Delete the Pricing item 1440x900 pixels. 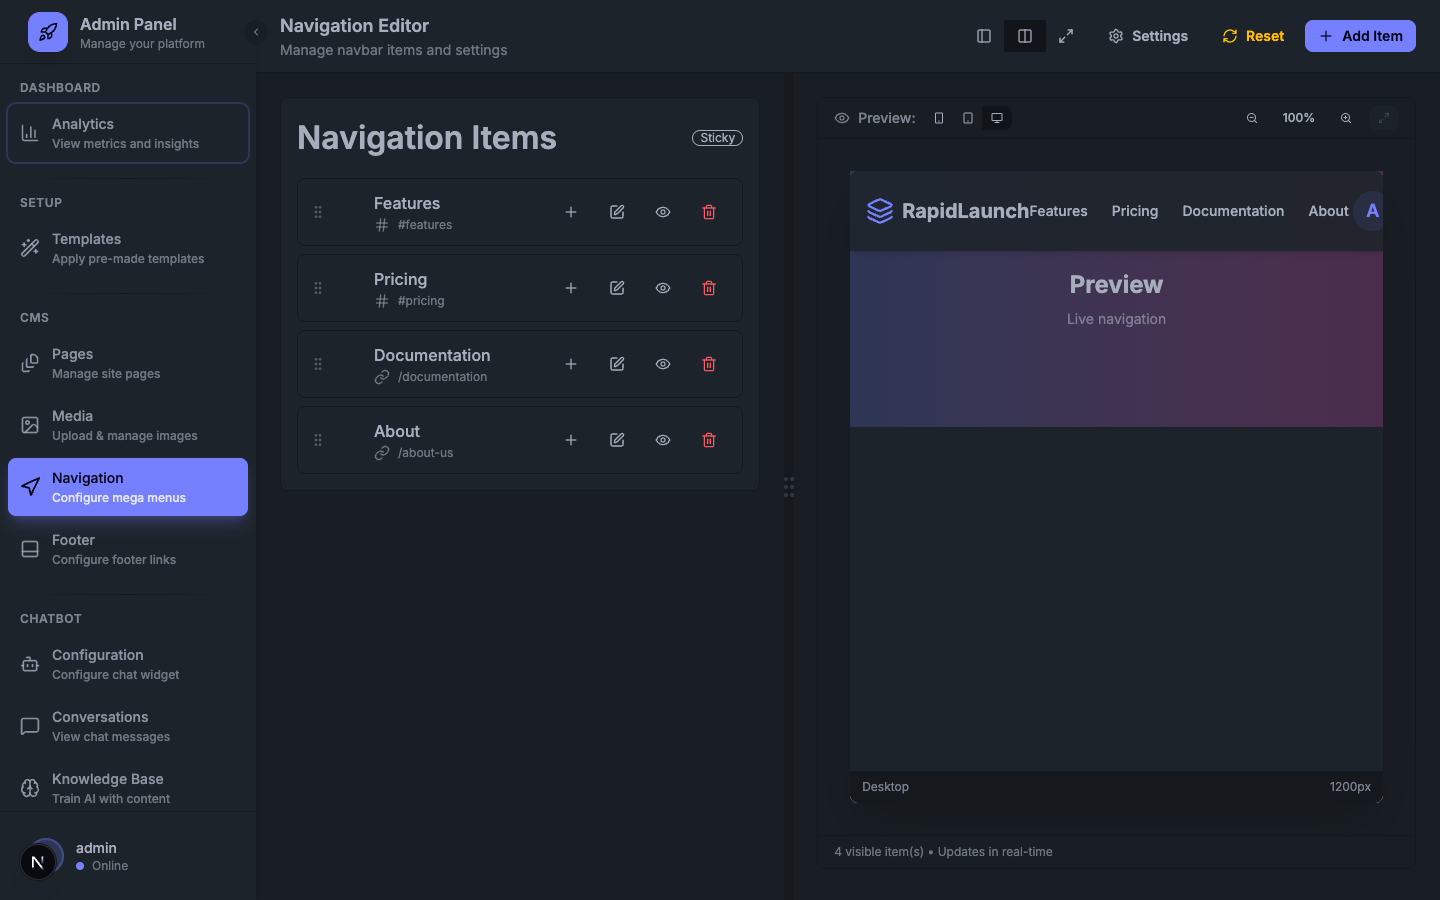click(x=709, y=288)
